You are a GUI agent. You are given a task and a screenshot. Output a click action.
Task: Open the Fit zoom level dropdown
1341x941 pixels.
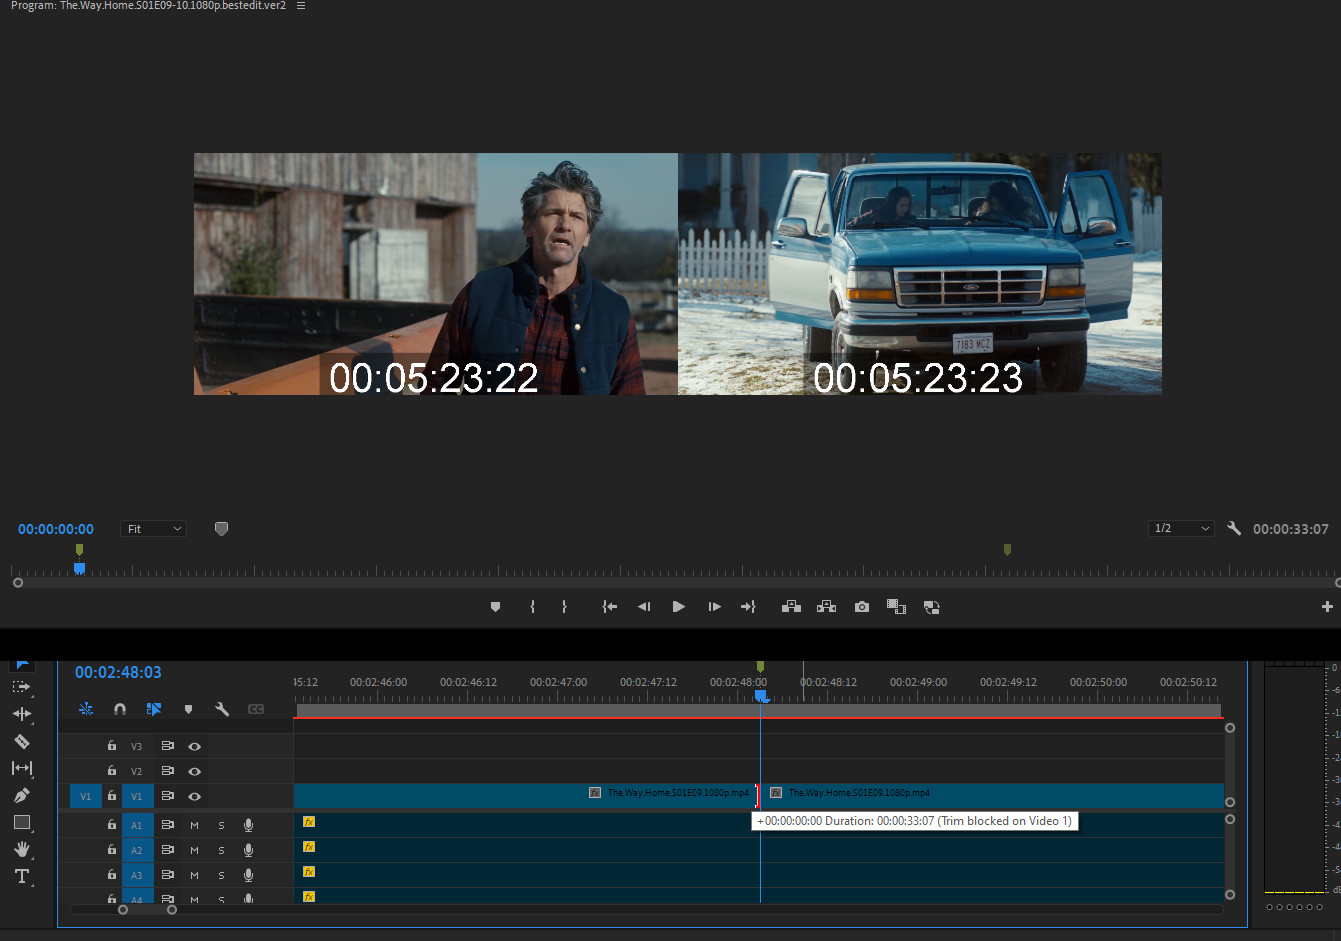154,529
